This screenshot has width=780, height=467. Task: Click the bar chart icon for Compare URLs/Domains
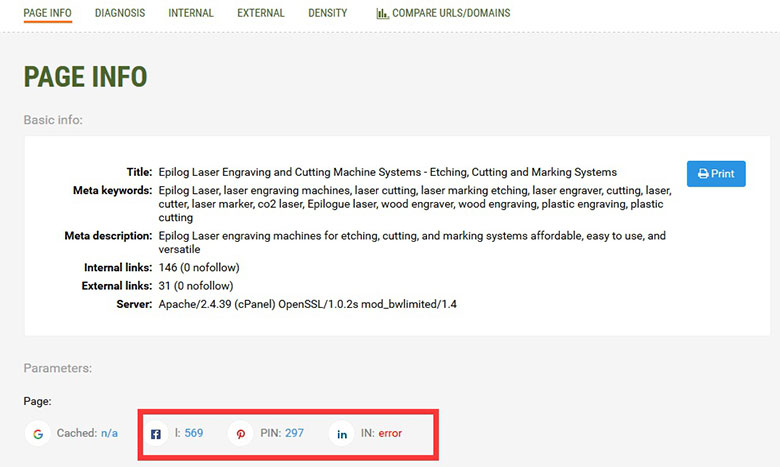382,14
